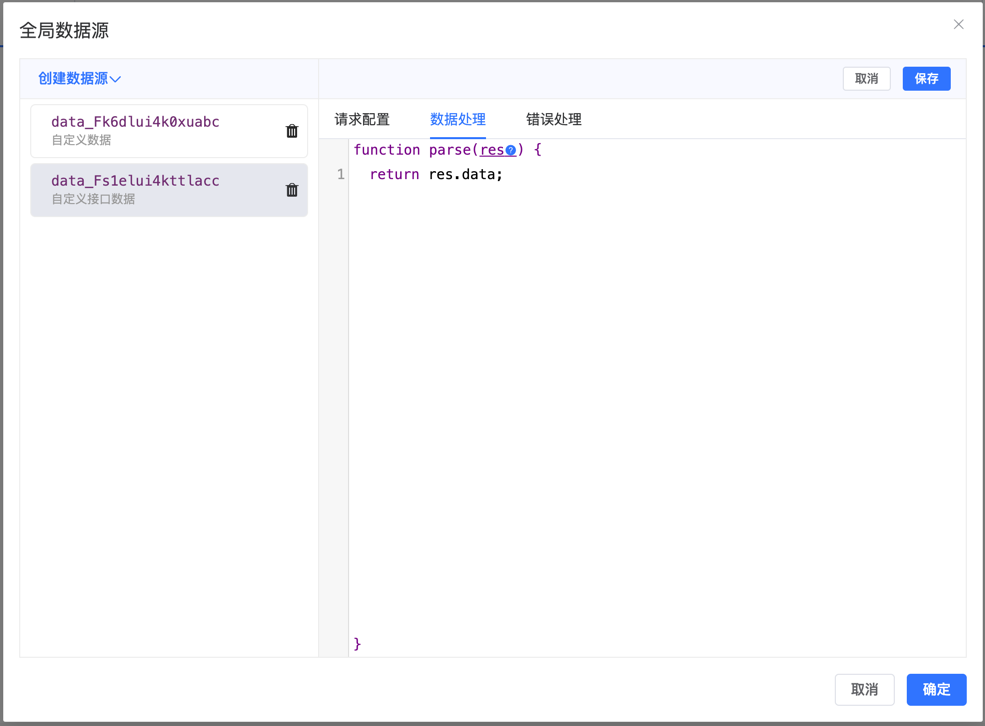The height and width of the screenshot is (726, 985).
Task: Confirm with the 确定 button
Action: coord(936,690)
